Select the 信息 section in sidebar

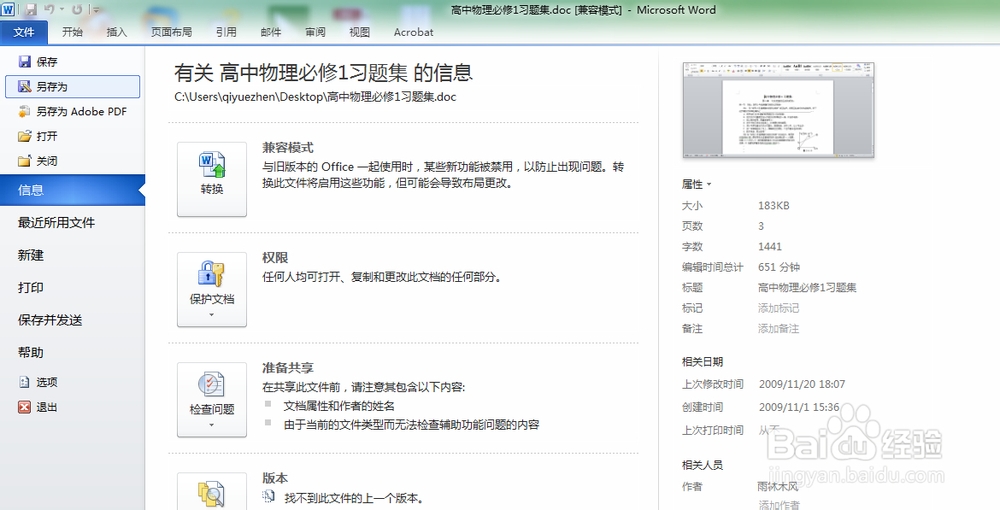click(72, 190)
